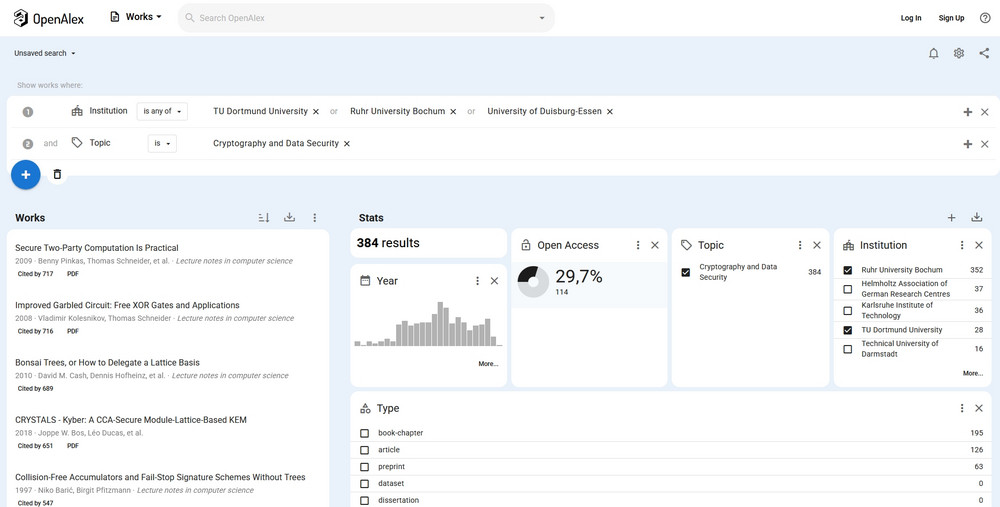1000x507 pixels.
Task: Click the Log In link
Action: coord(911,17)
